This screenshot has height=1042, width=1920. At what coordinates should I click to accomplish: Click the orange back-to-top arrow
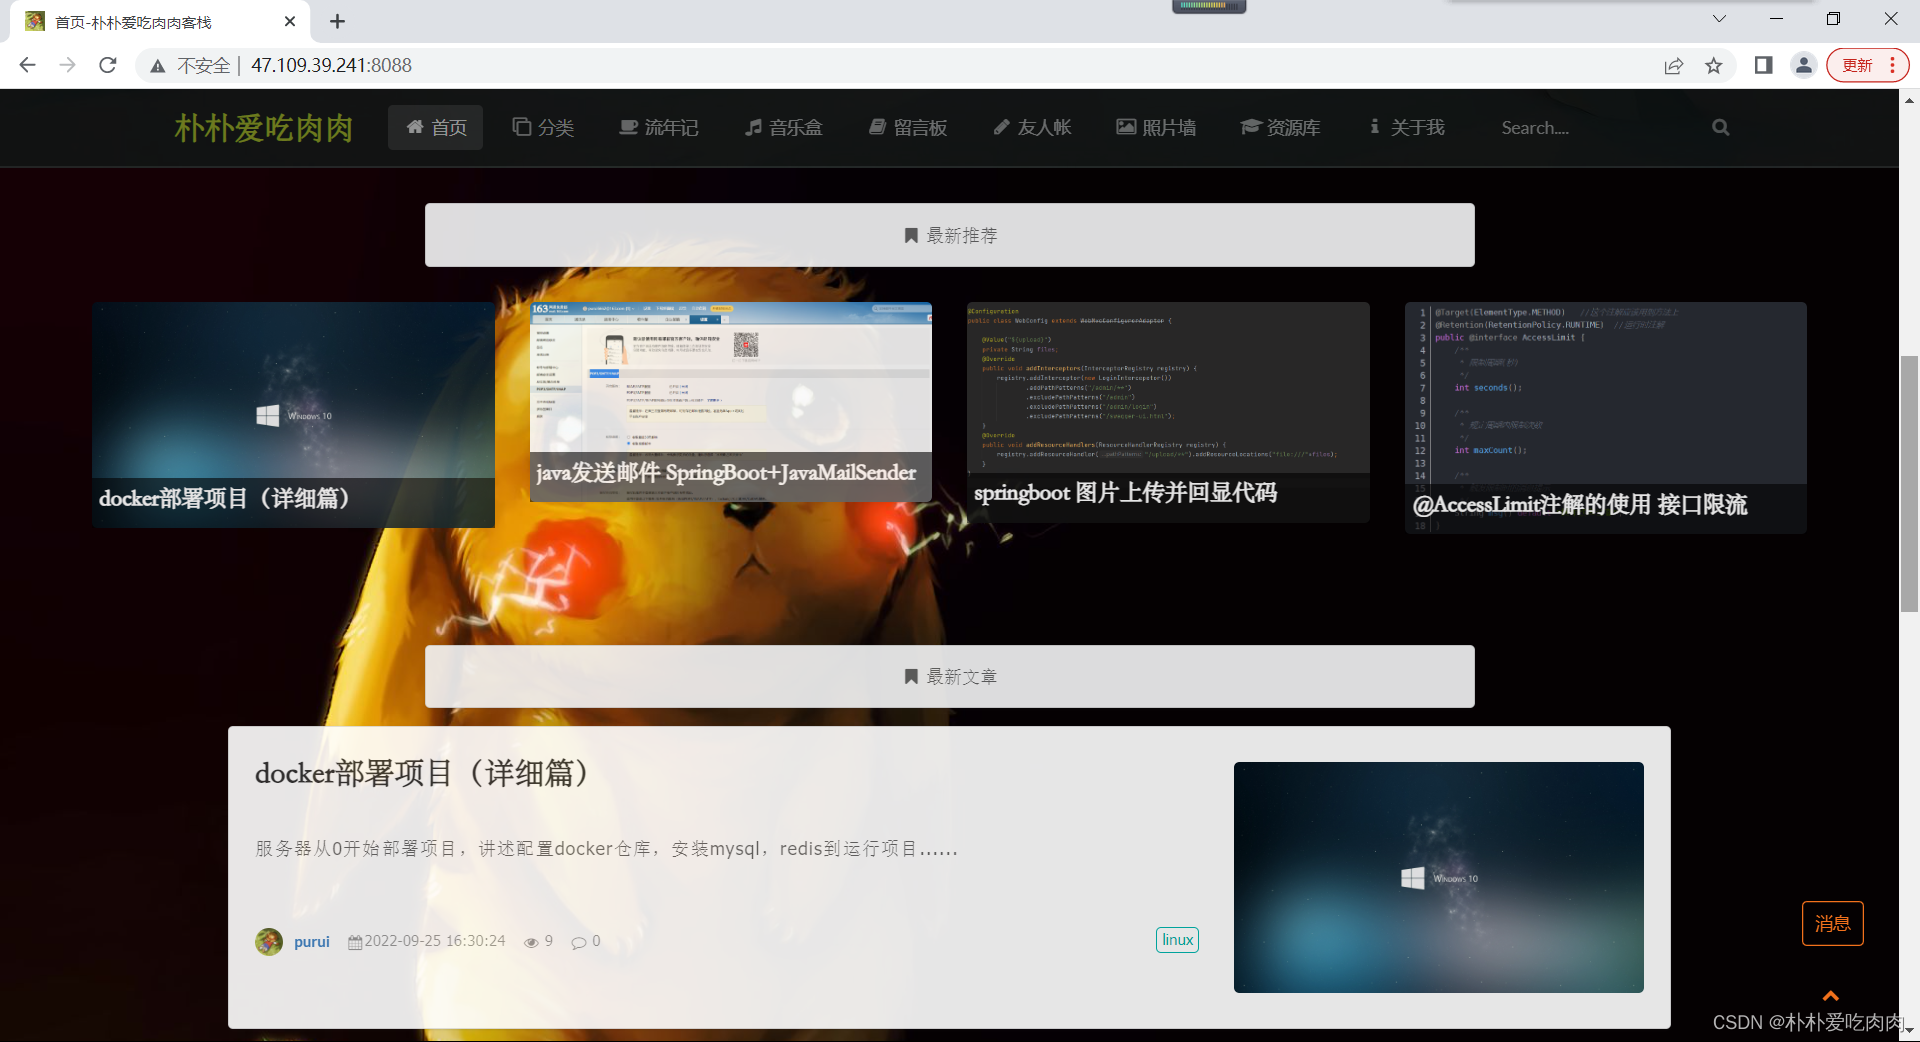click(1831, 996)
